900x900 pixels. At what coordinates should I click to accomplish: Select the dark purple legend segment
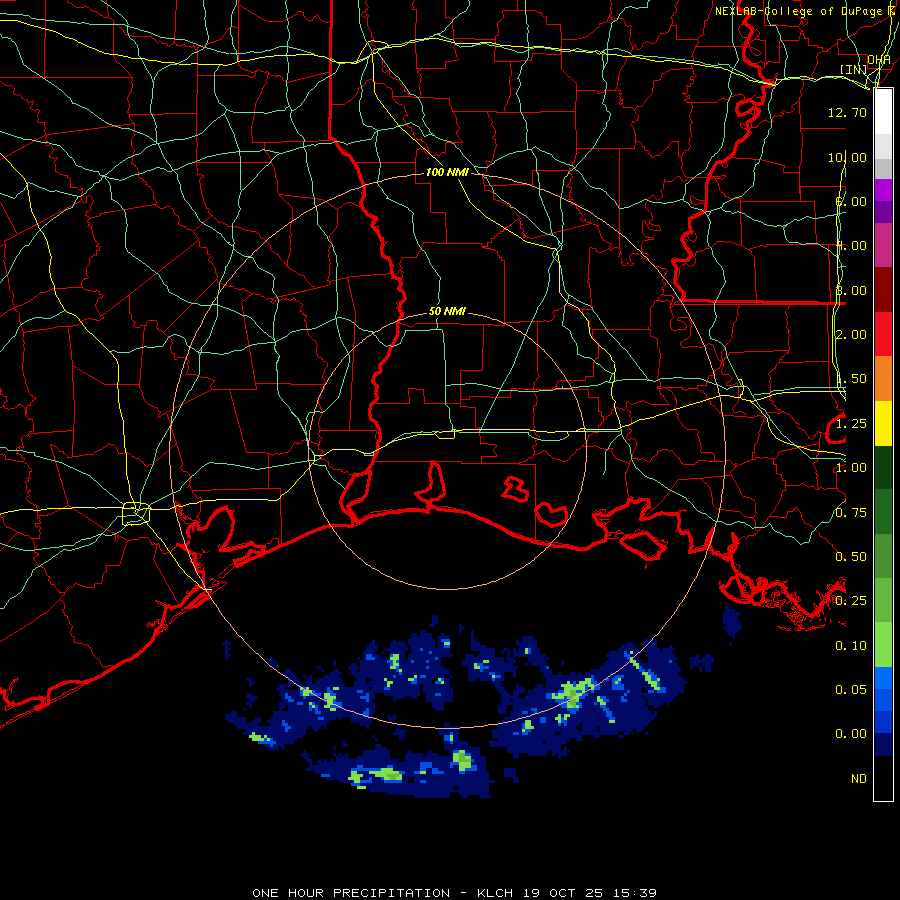coord(883,212)
